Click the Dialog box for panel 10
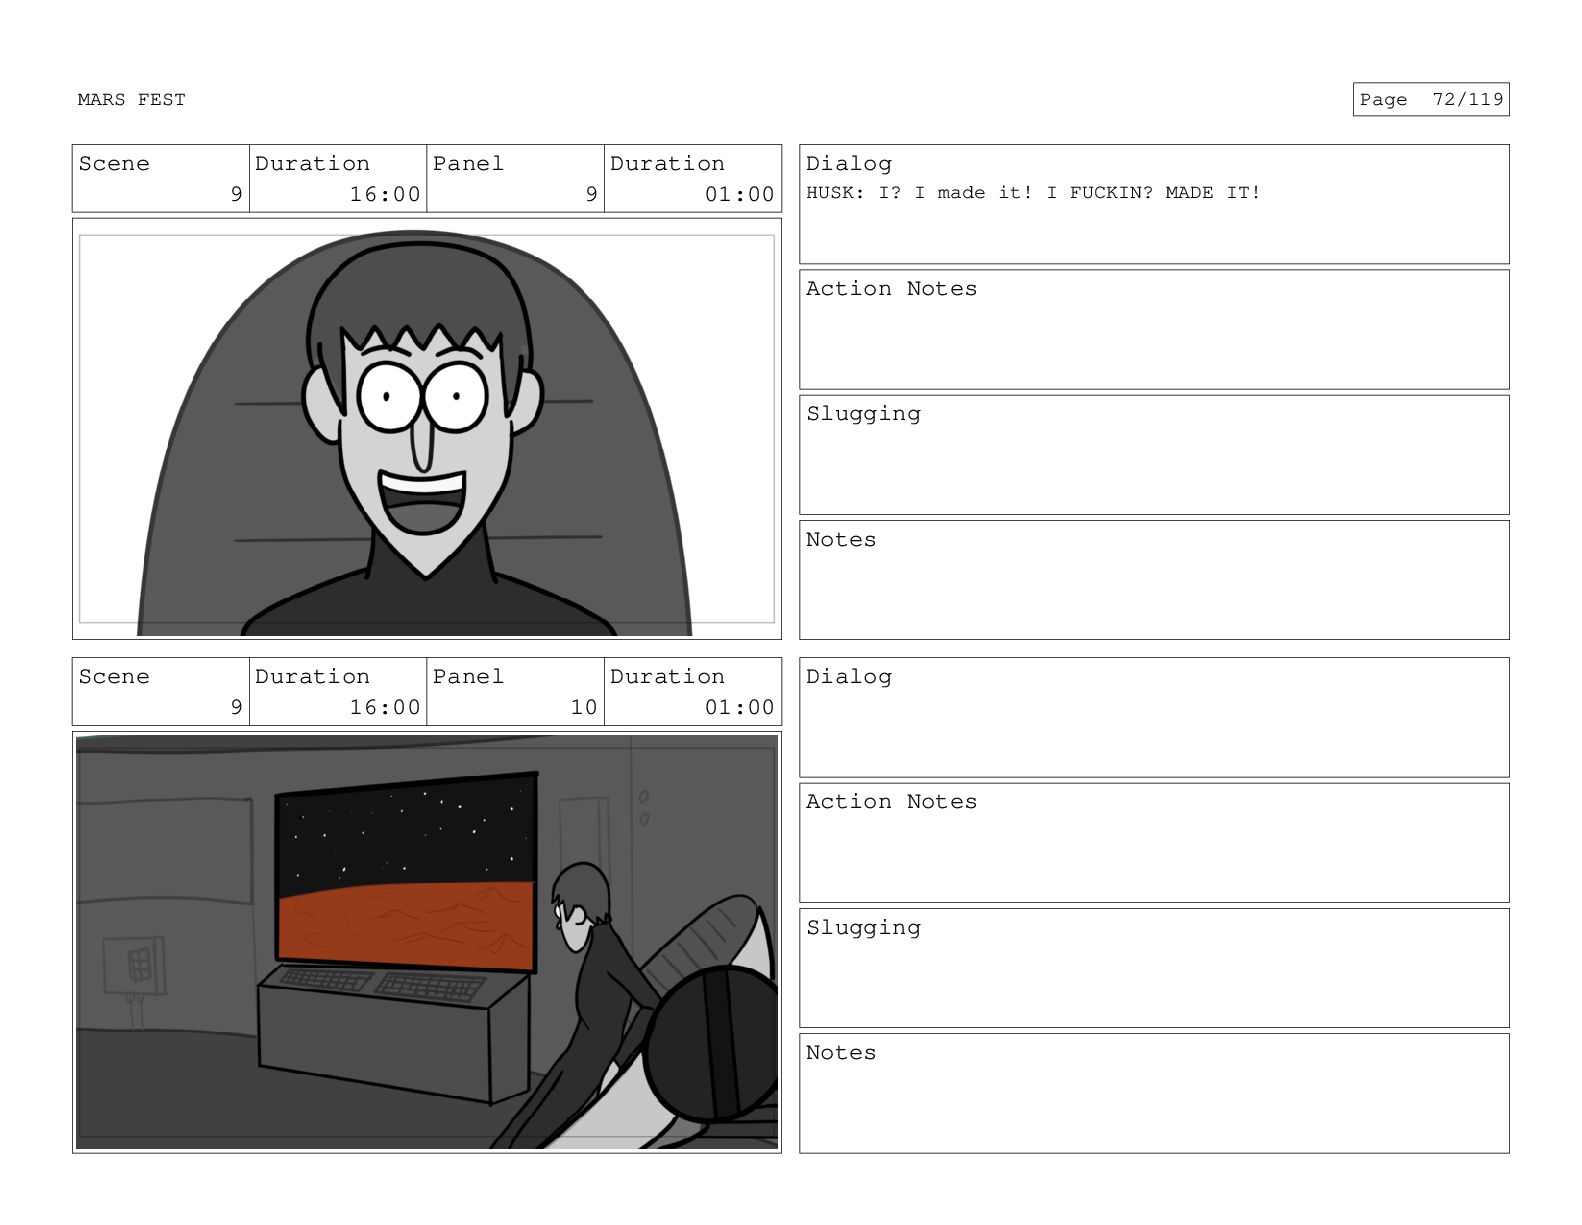 (x=1154, y=717)
